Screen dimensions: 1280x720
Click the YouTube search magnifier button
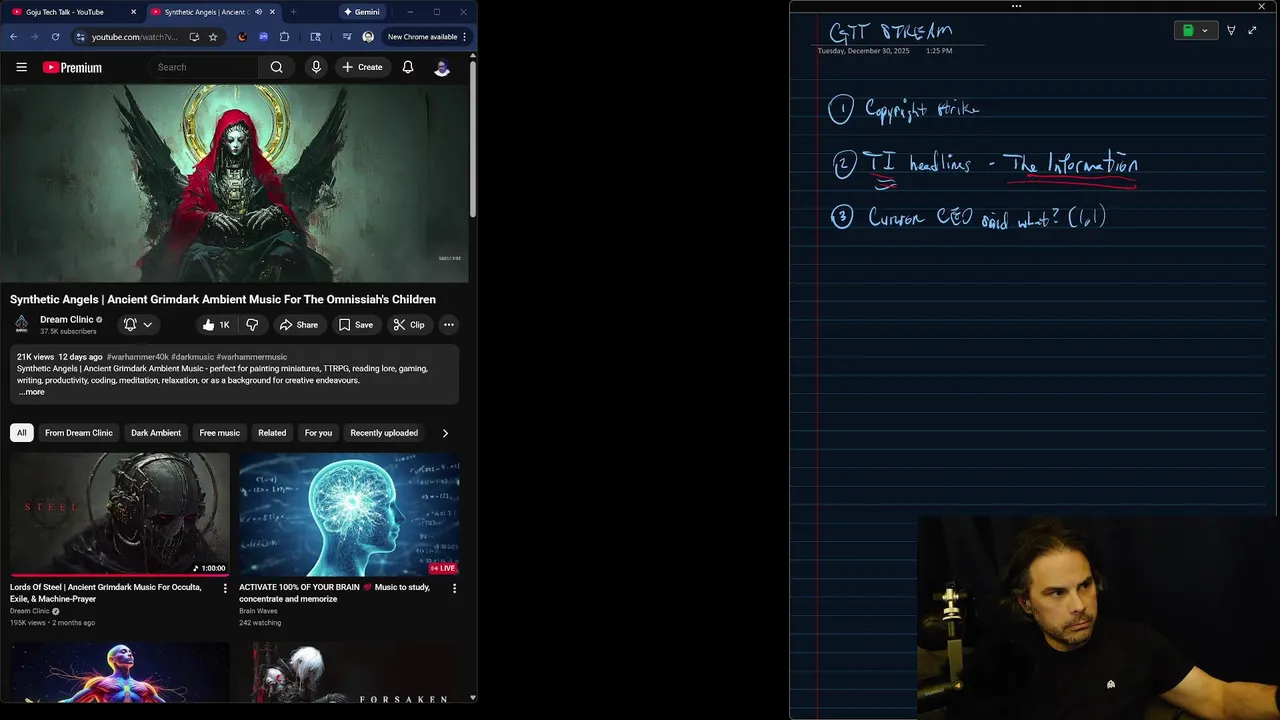coord(276,67)
